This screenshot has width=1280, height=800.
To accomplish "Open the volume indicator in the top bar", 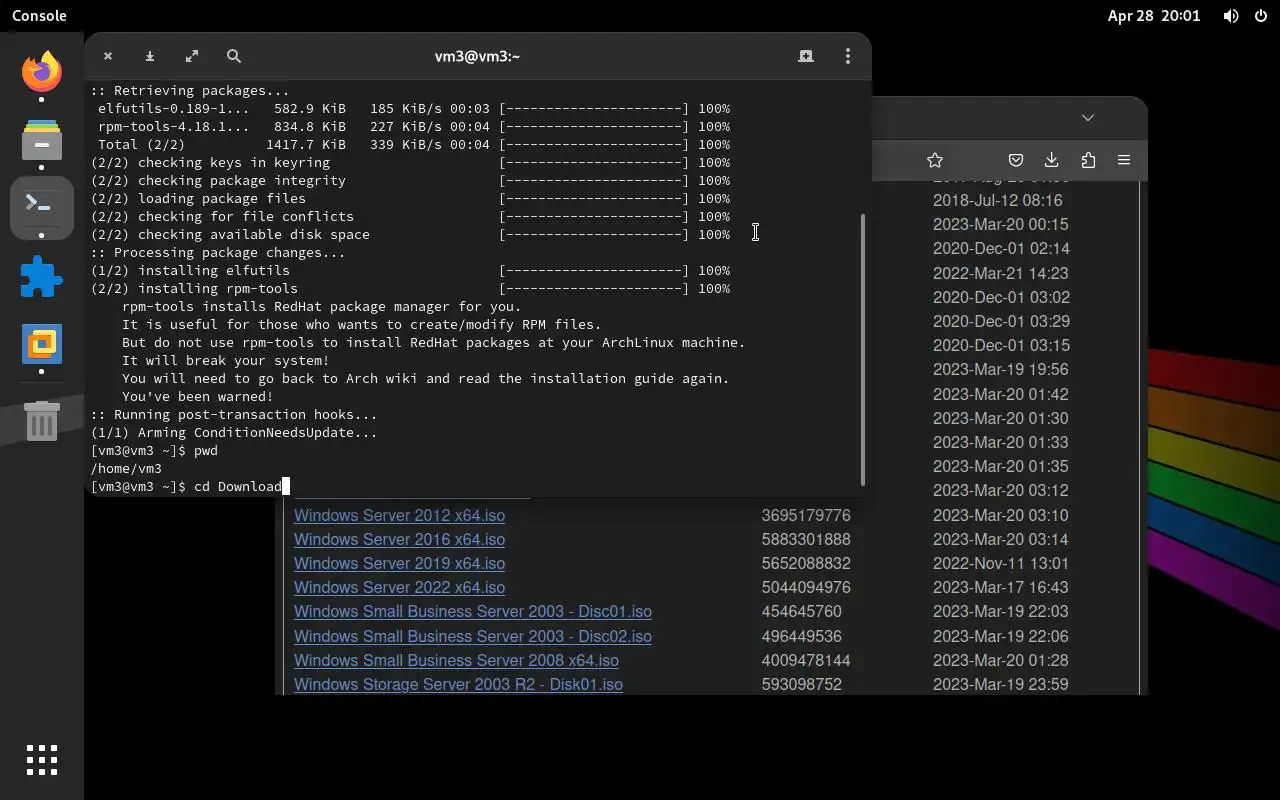I will coord(1231,16).
